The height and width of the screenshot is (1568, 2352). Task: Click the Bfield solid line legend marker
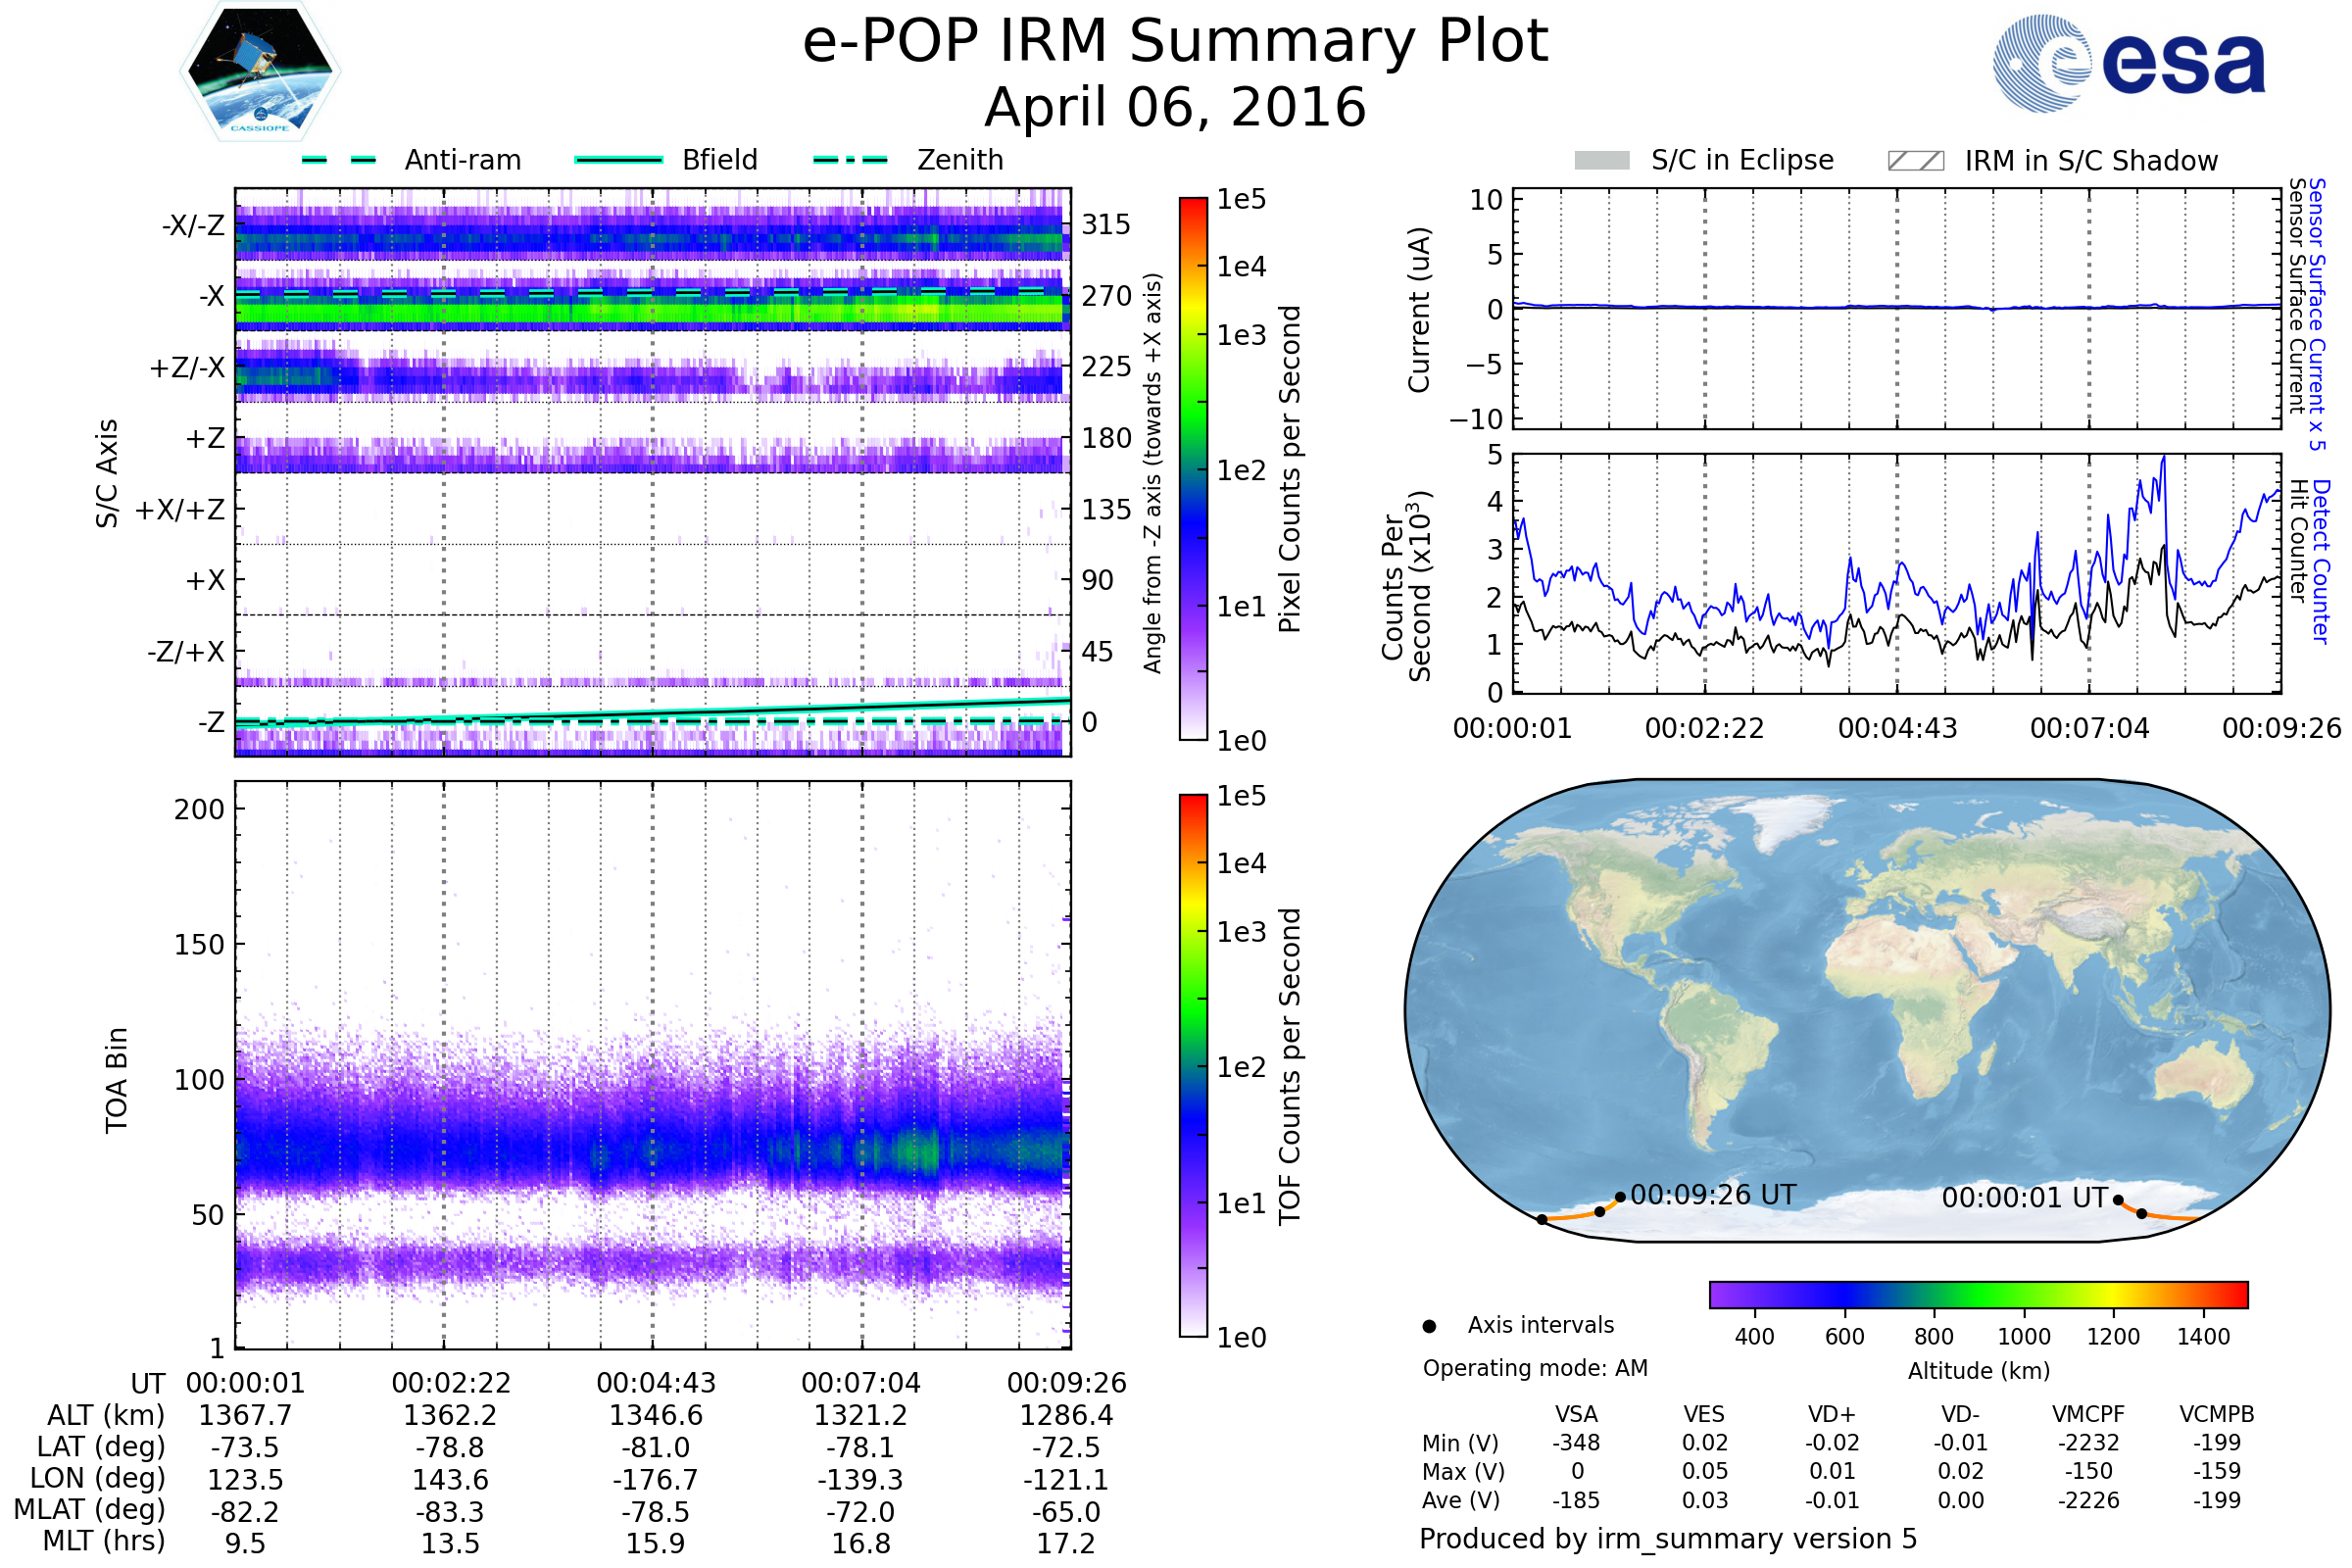click(618, 160)
